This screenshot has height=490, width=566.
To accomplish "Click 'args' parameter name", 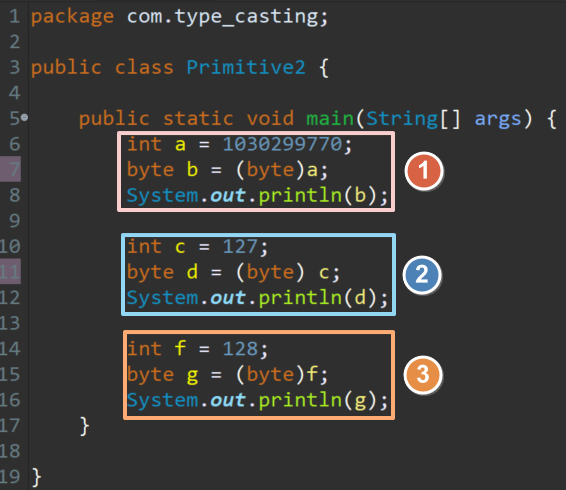I will pos(498,120).
